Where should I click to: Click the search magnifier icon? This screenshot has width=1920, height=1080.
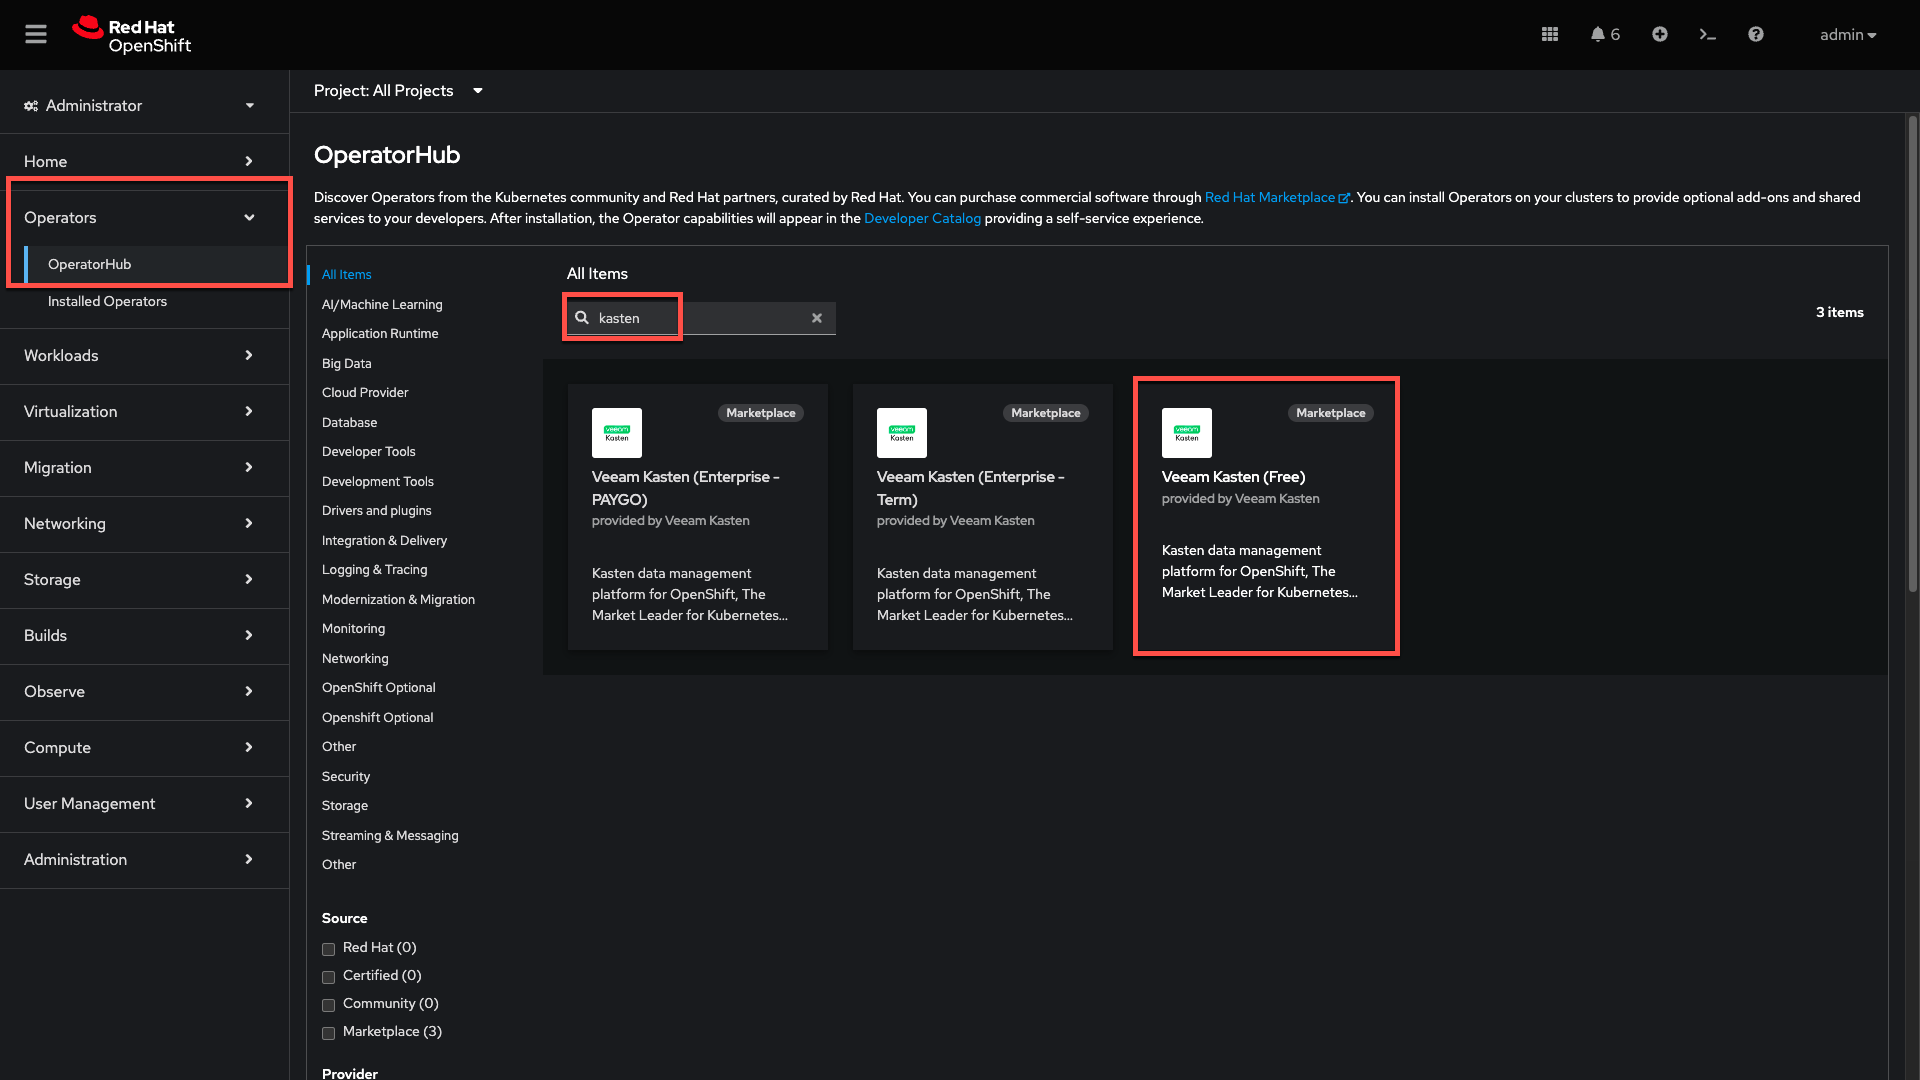click(x=582, y=318)
